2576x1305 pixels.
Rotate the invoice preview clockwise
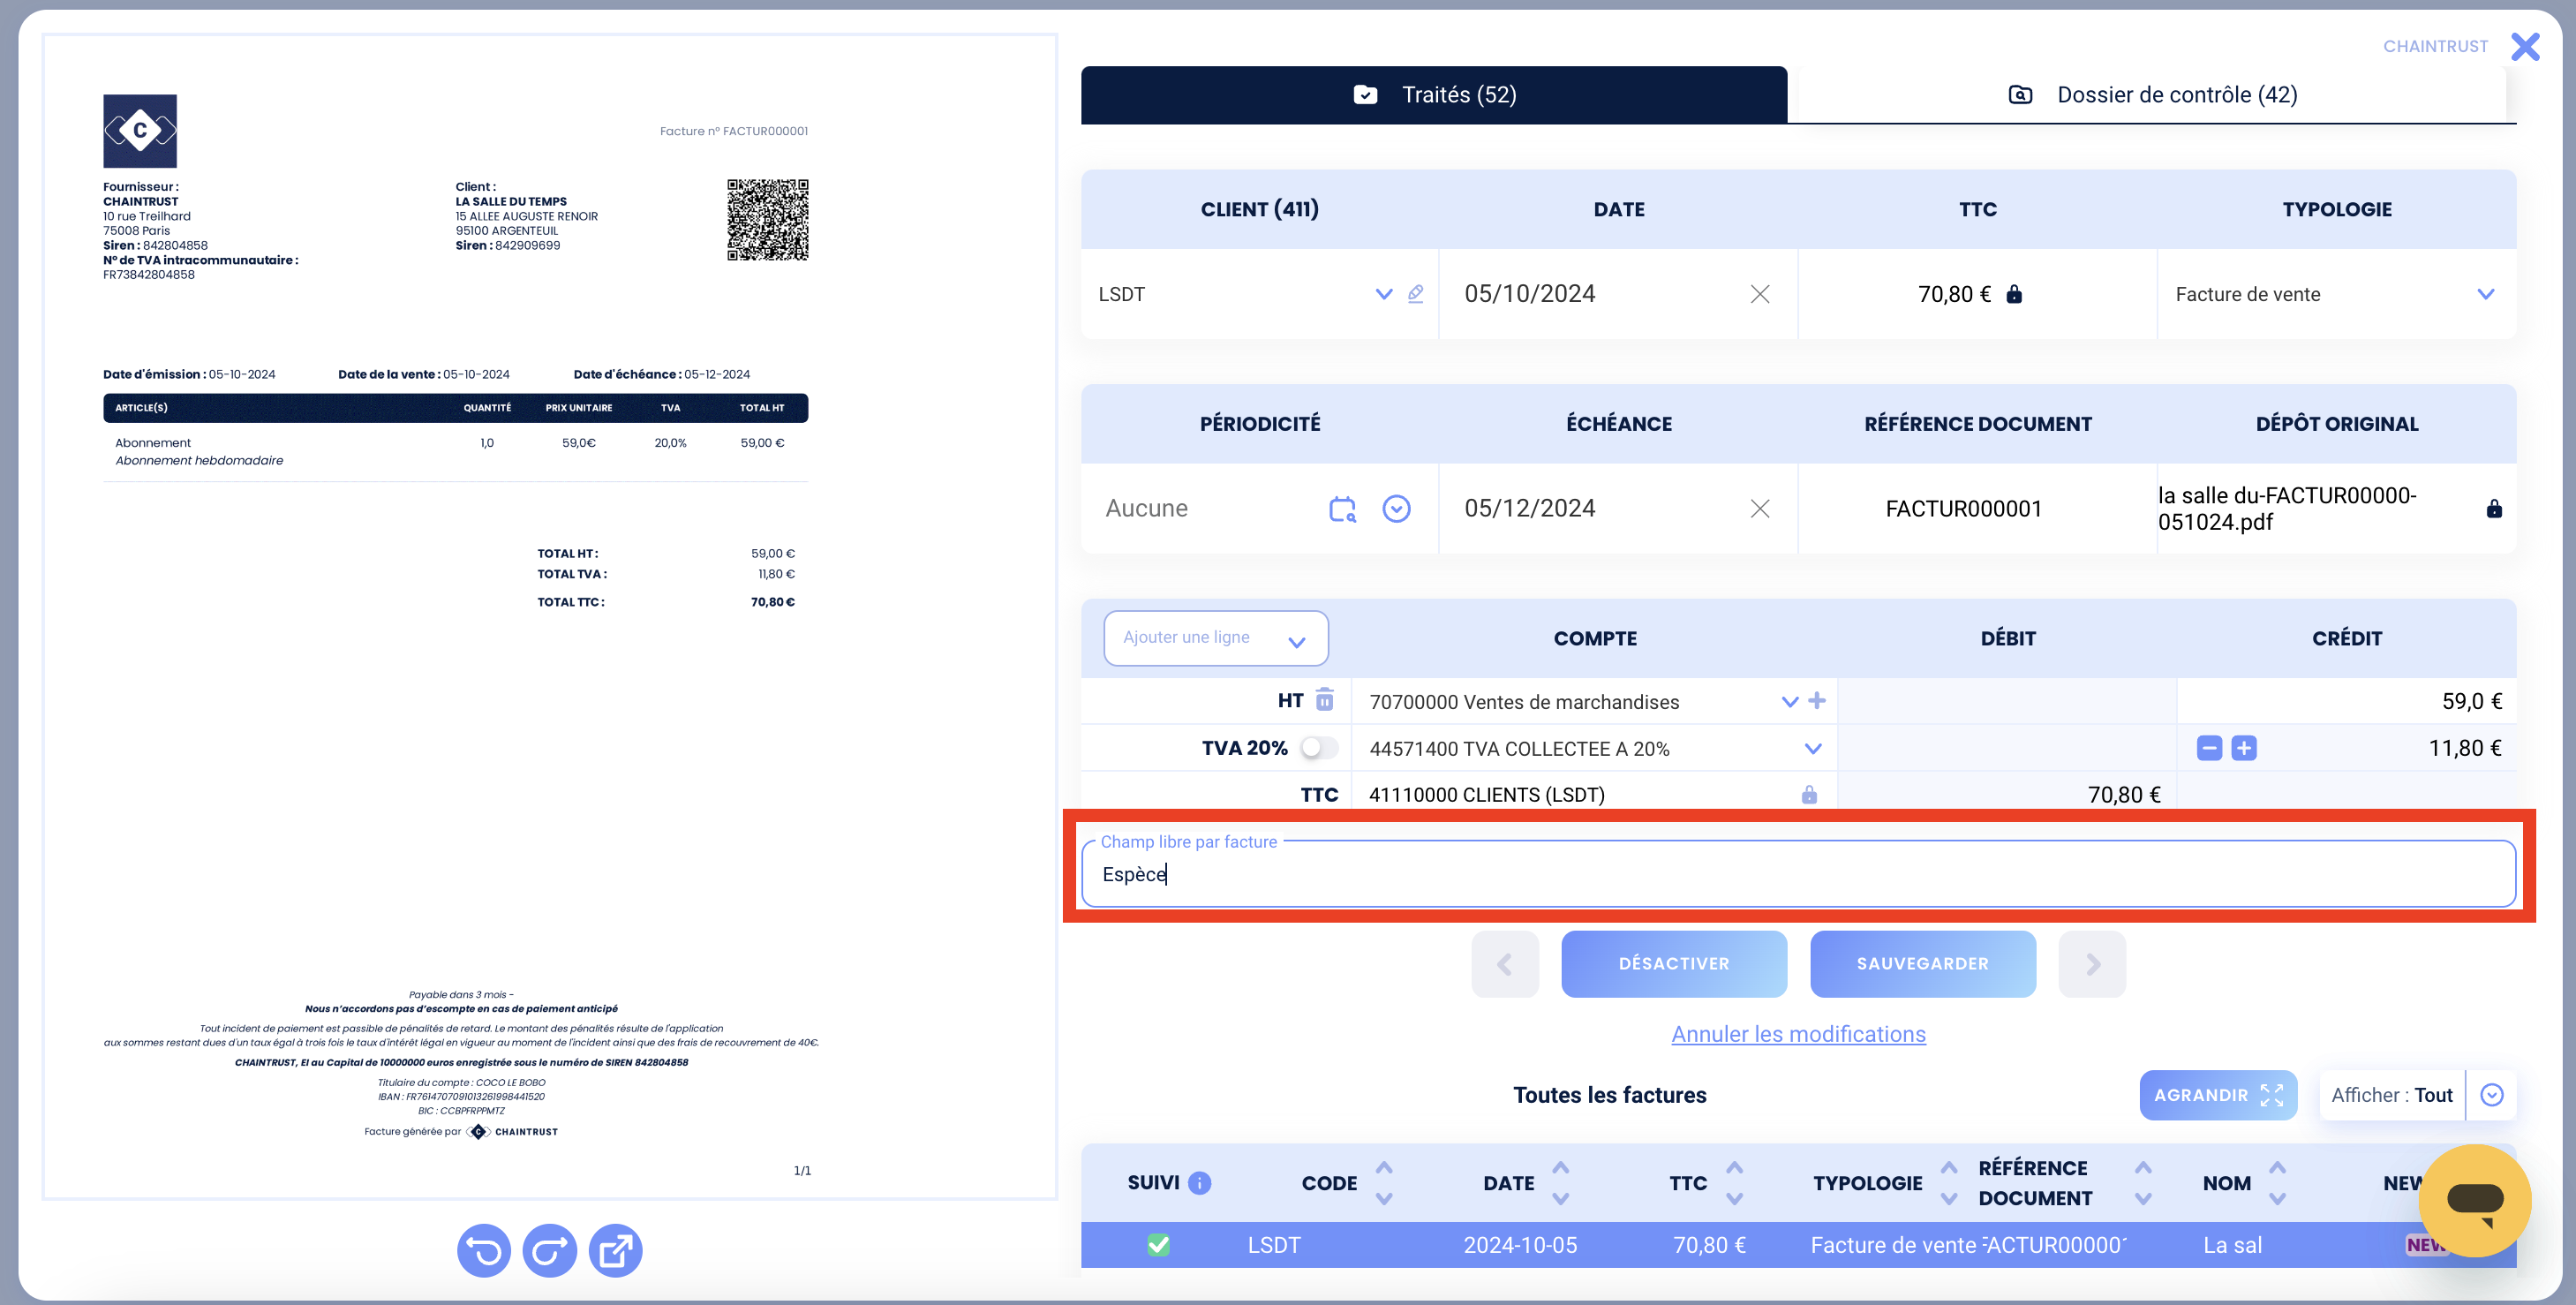pos(550,1250)
